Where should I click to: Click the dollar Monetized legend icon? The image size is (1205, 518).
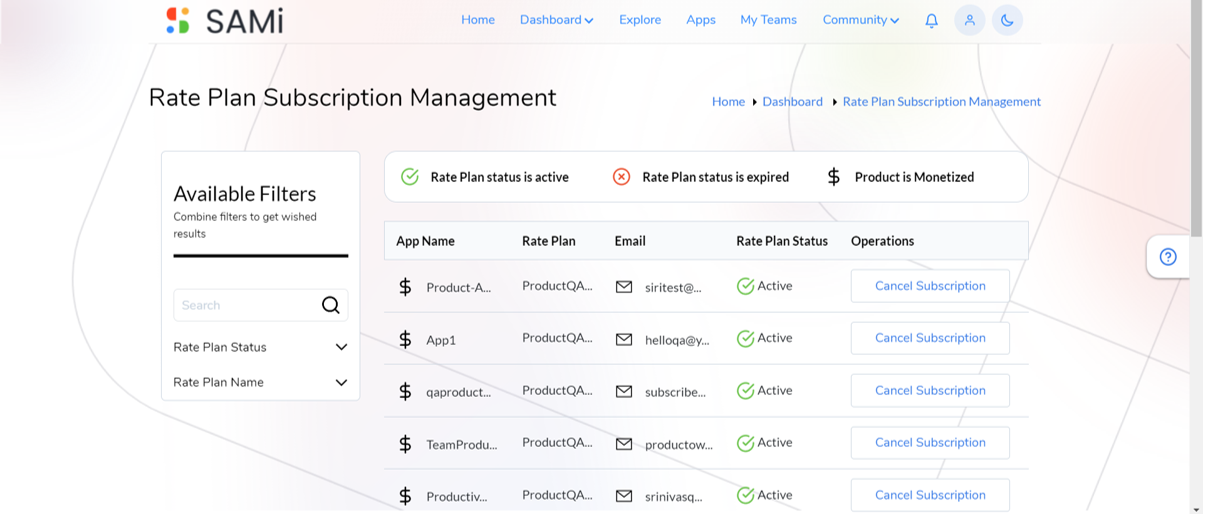point(833,177)
